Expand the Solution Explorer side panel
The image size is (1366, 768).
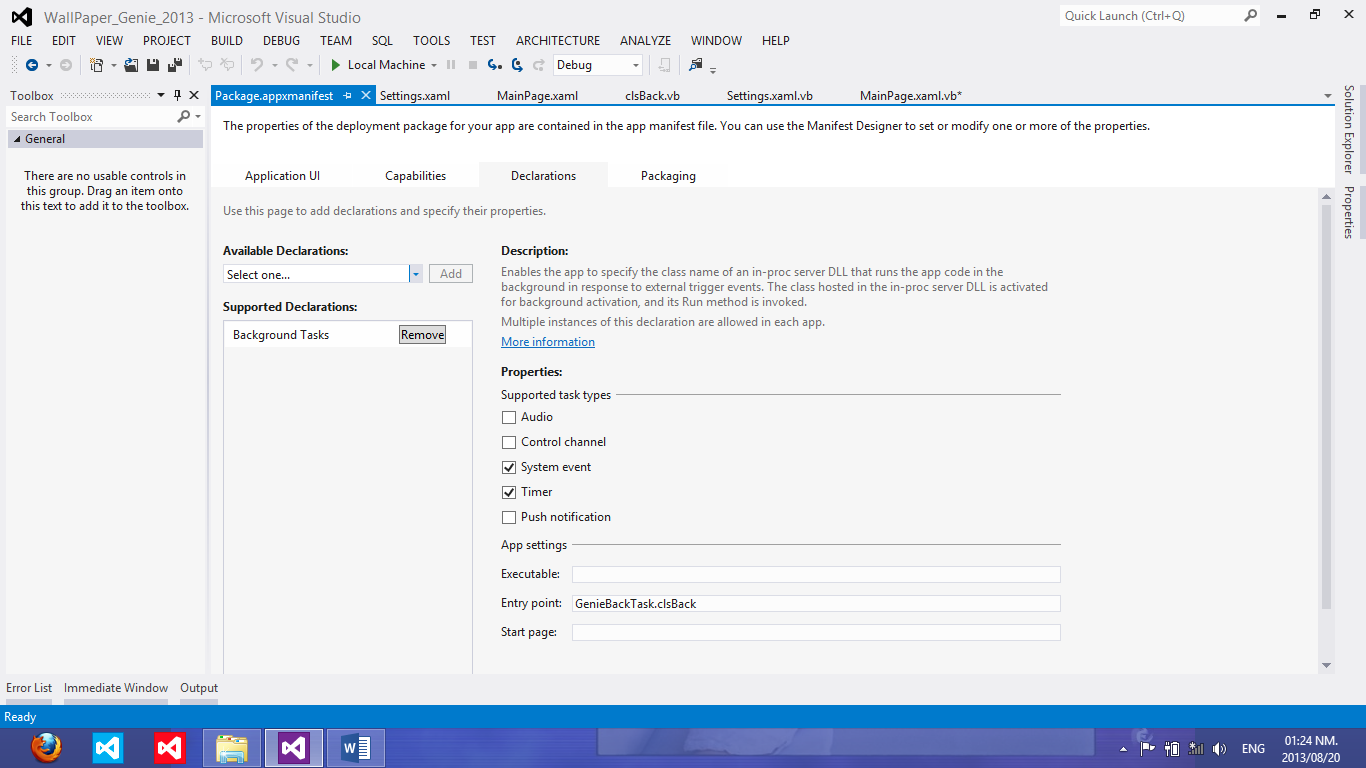pos(1349,130)
